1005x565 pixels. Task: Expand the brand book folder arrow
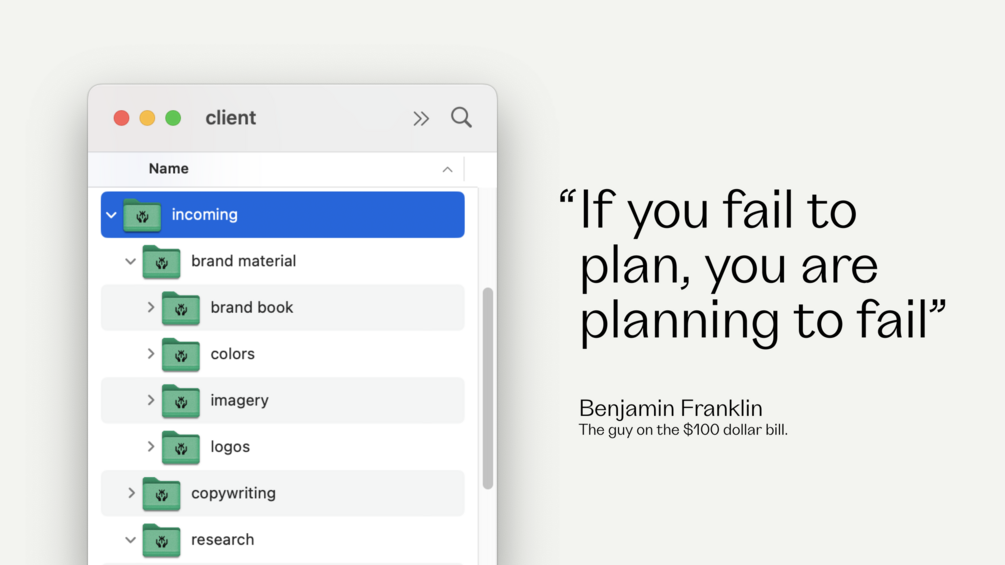coord(151,308)
